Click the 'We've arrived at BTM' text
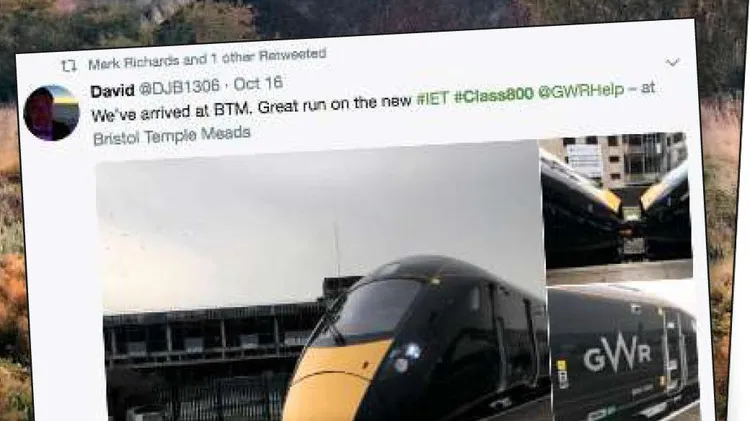The height and width of the screenshot is (421, 750). pyautogui.click(x=171, y=111)
